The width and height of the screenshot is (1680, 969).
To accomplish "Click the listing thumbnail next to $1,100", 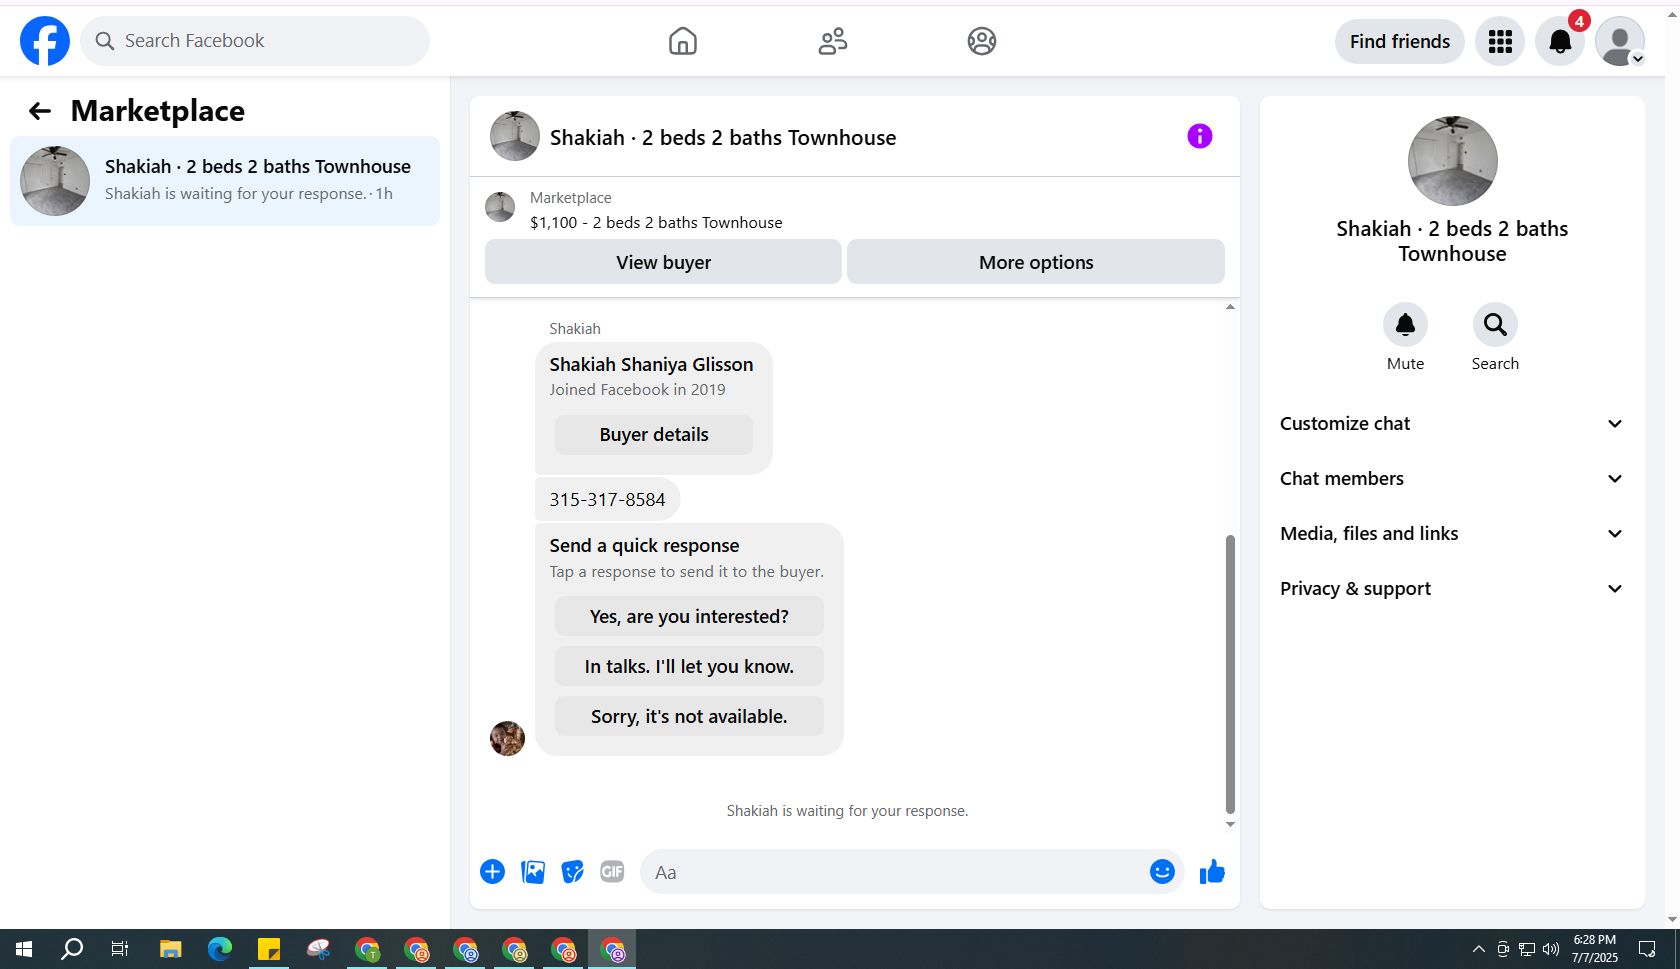I will click(x=500, y=208).
